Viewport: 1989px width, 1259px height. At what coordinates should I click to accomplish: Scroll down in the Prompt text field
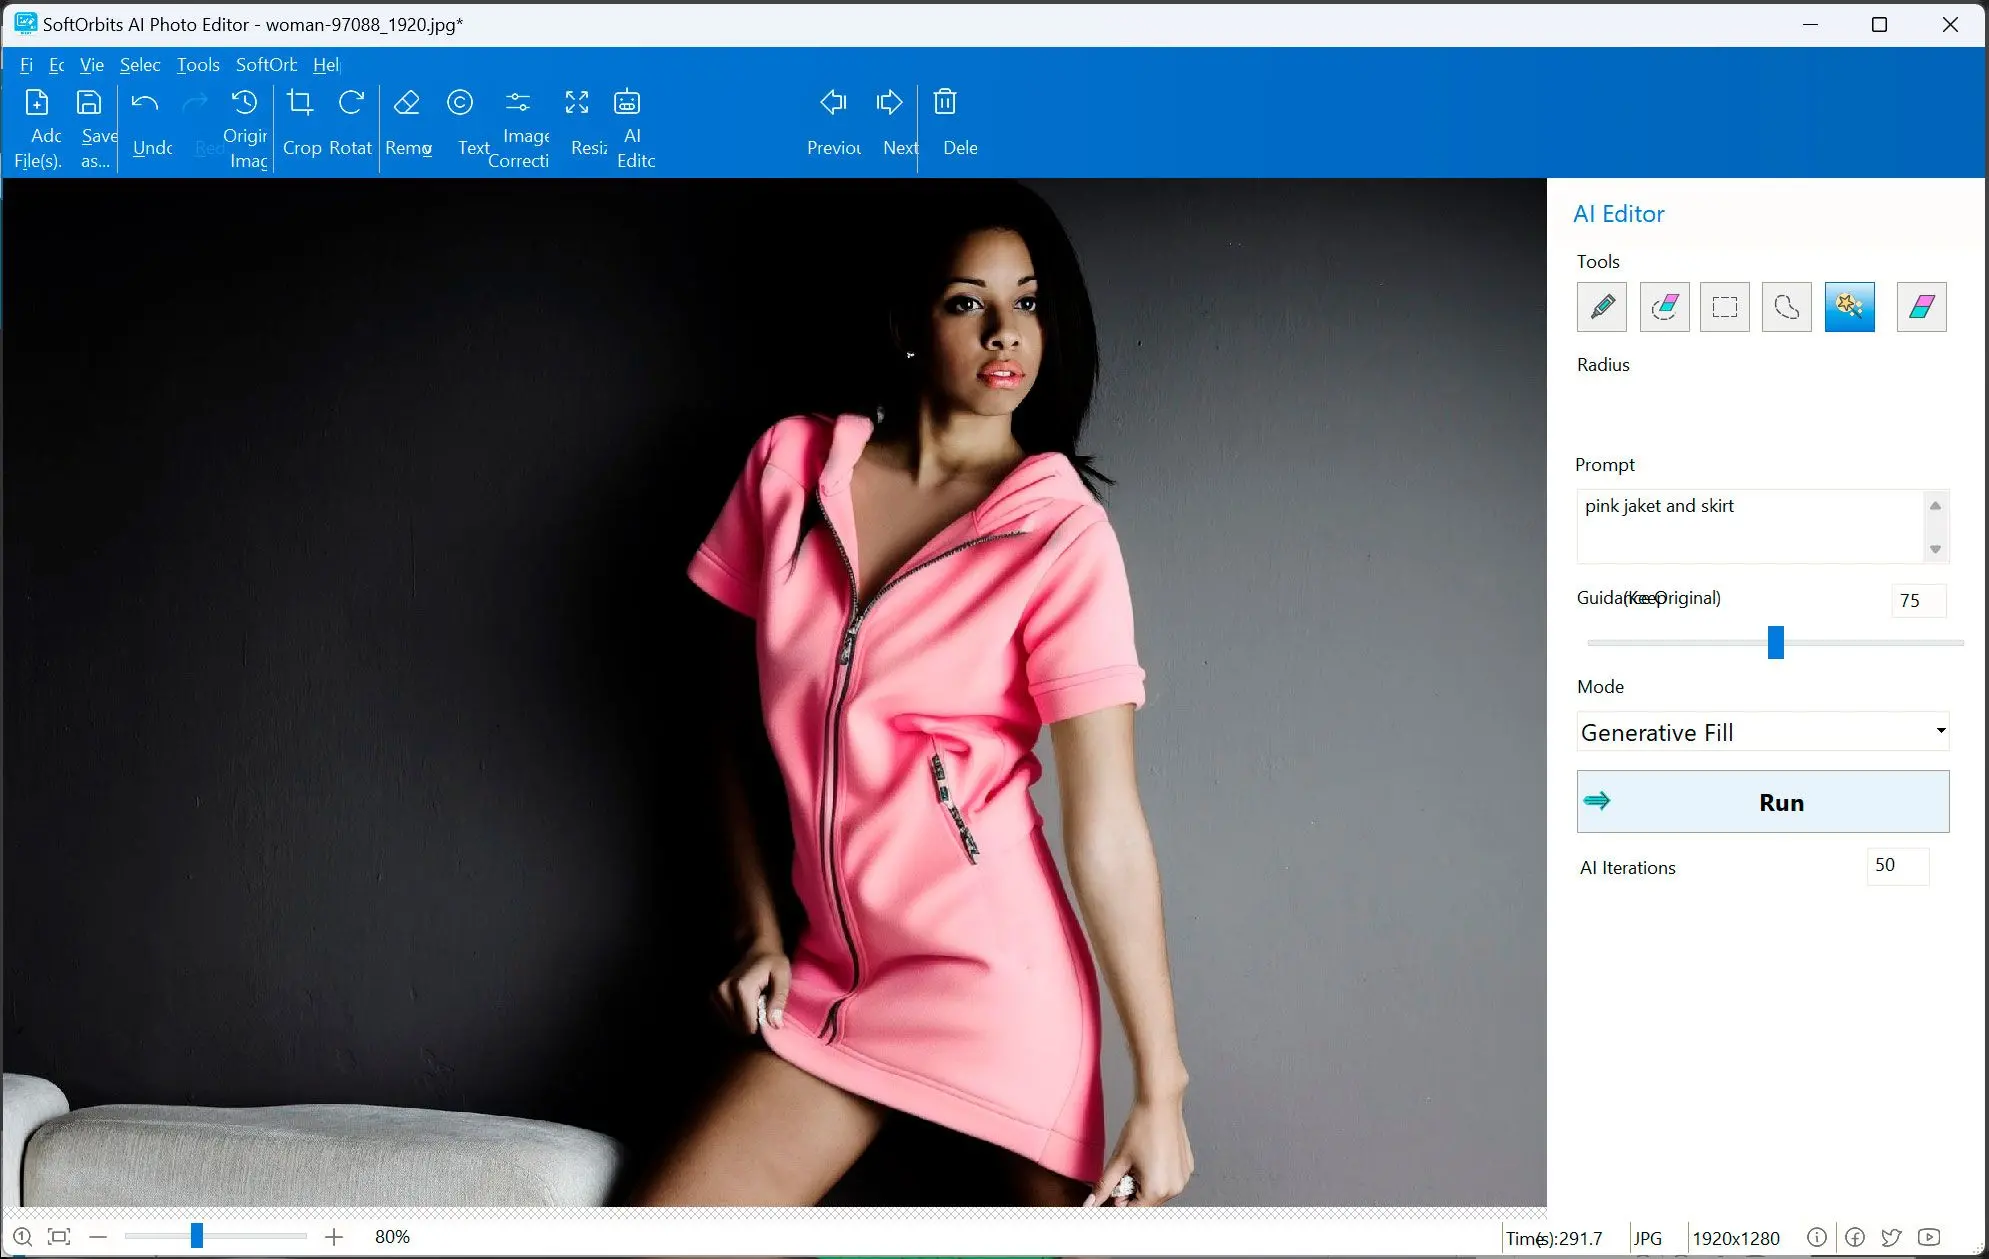pos(1935,548)
